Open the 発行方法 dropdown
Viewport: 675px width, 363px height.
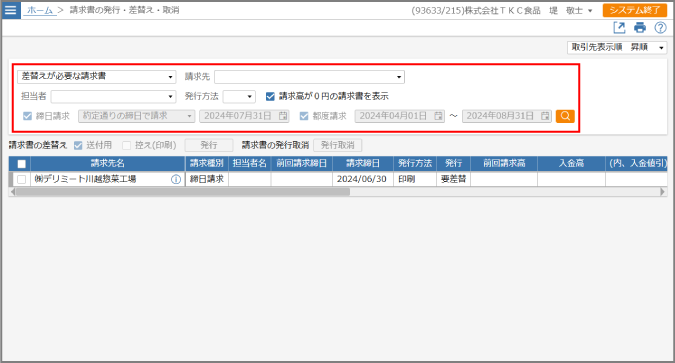click(x=239, y=96)
